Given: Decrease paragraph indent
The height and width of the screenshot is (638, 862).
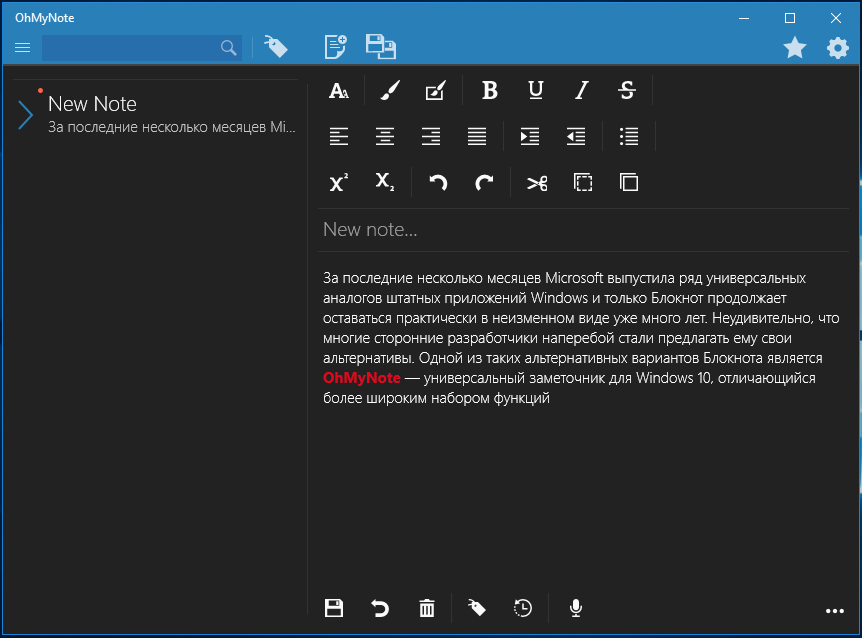Looking at the screenshot, I should [x=576, y=136].
